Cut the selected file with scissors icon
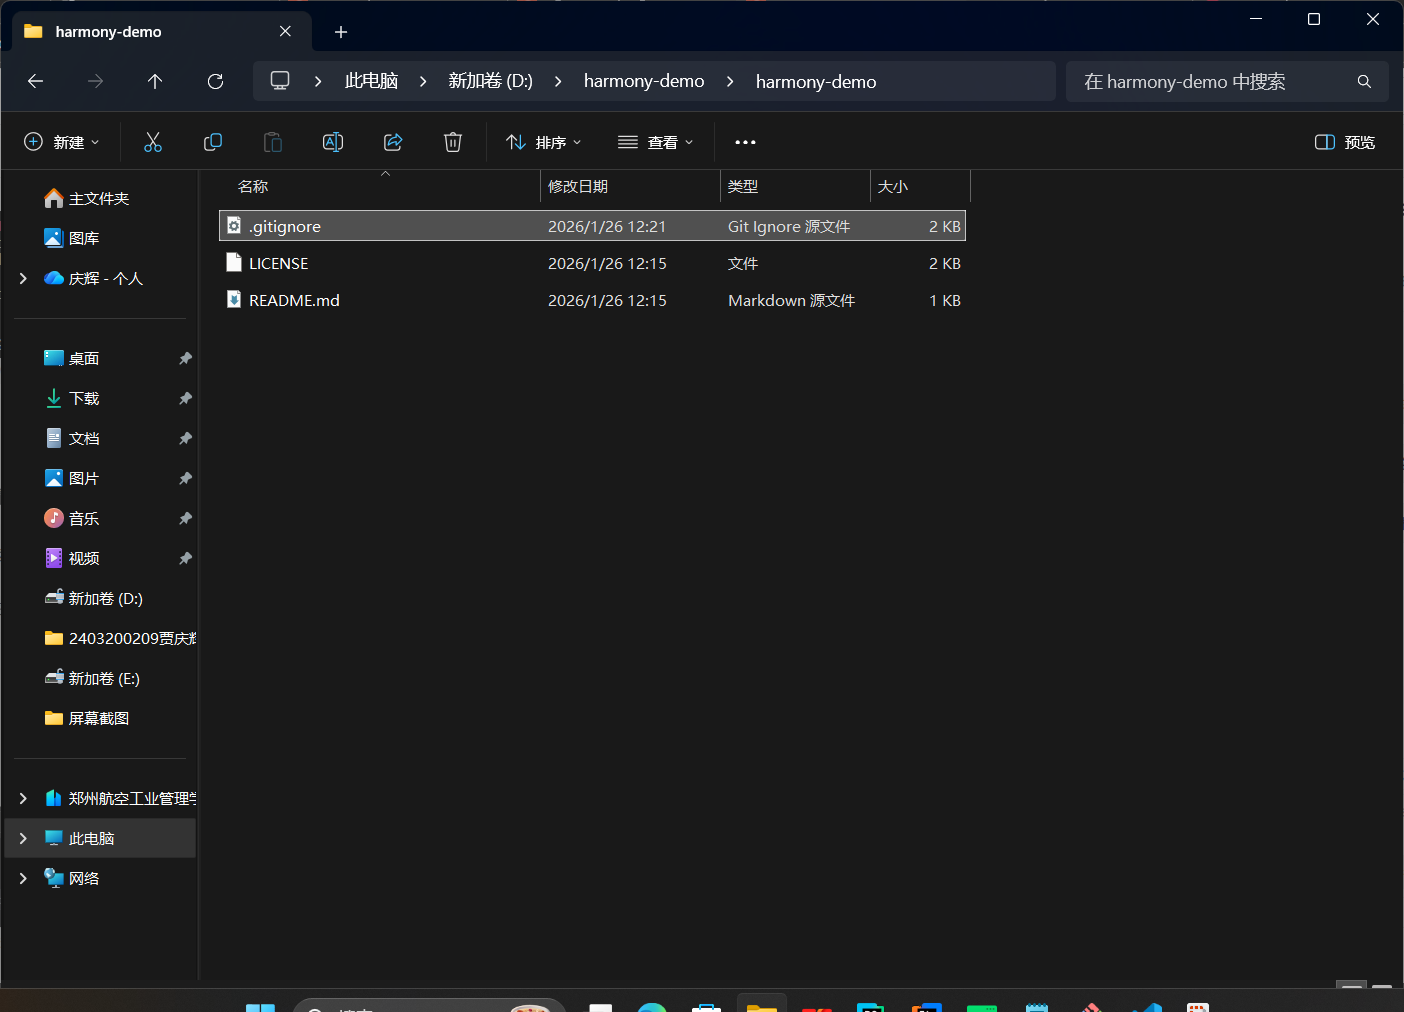The image size is (1404, 1012). click(x=153, y=142)
